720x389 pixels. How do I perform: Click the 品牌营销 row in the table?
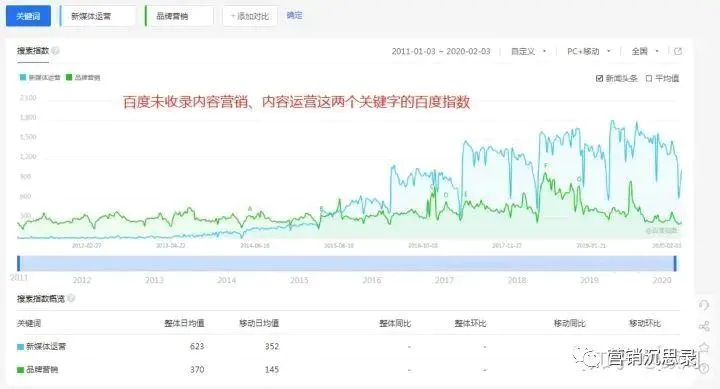point(348,369)
